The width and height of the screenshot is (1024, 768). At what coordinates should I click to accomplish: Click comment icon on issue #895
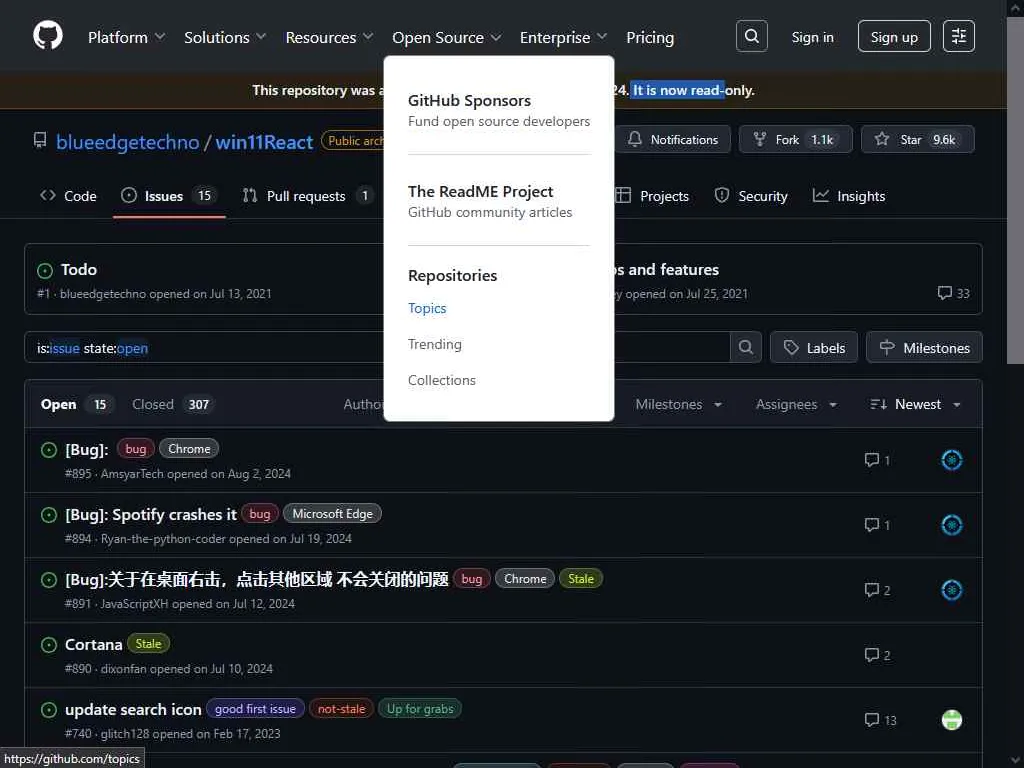pos(871,460)
